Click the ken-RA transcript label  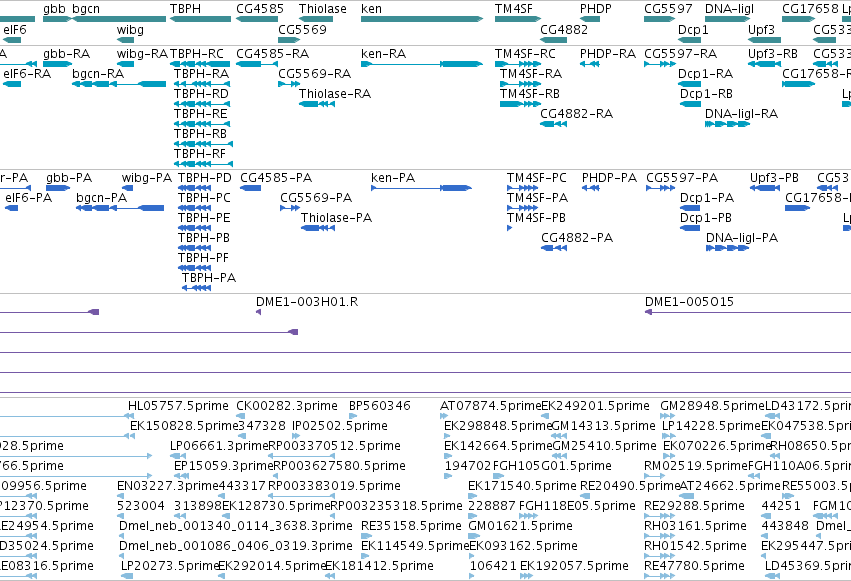383,54
